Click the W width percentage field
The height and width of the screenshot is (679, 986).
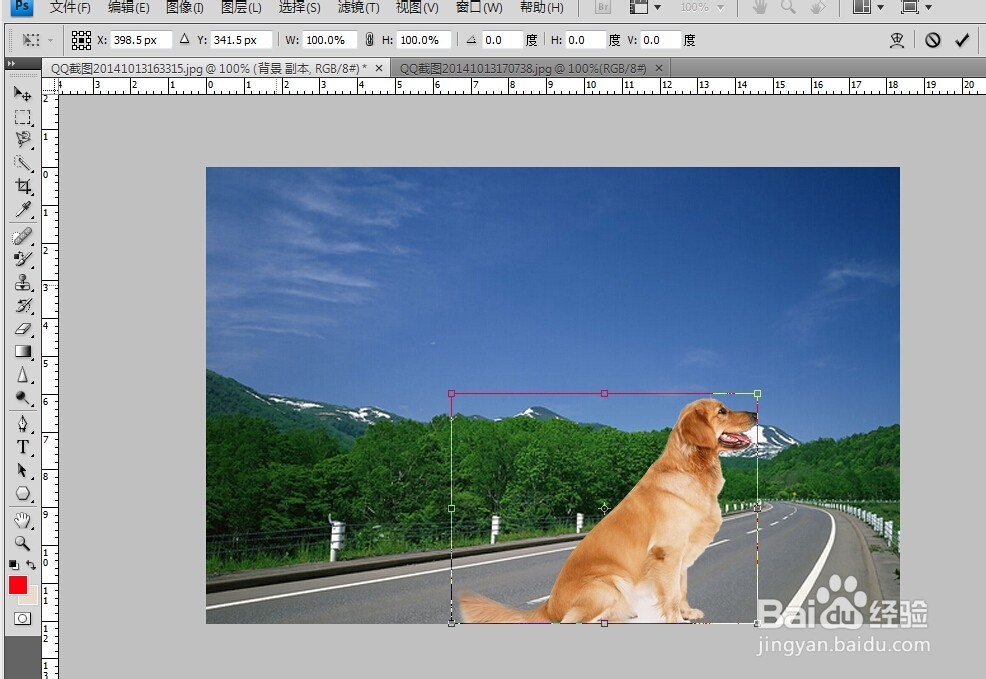point(330,40)
